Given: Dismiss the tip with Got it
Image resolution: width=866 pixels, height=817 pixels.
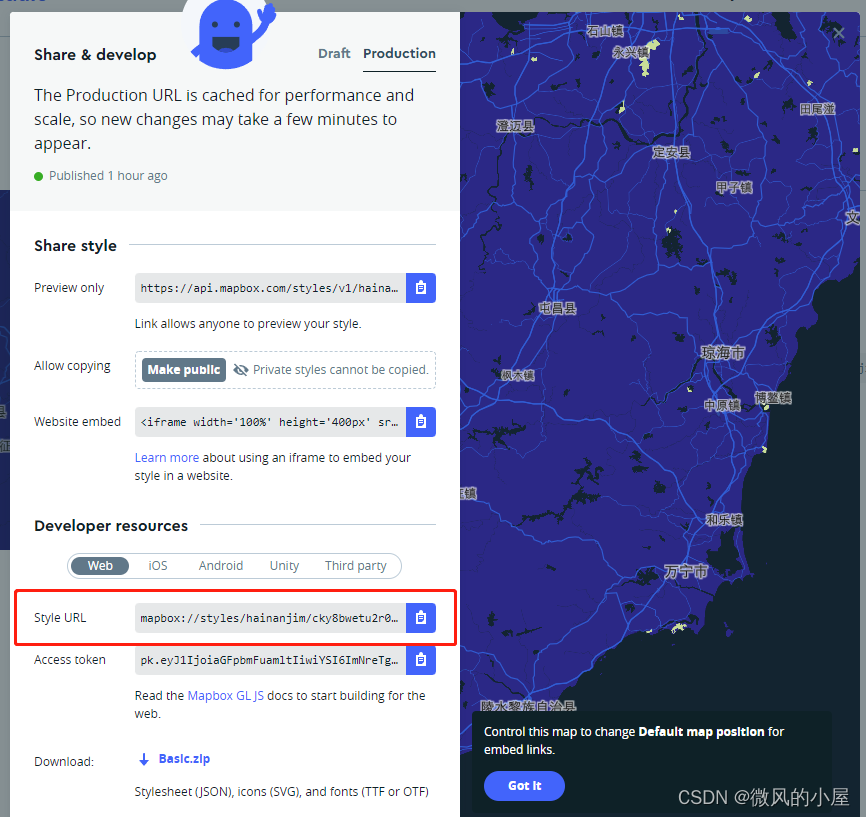Looking at the screenshot, I should [x=524, y=786].
